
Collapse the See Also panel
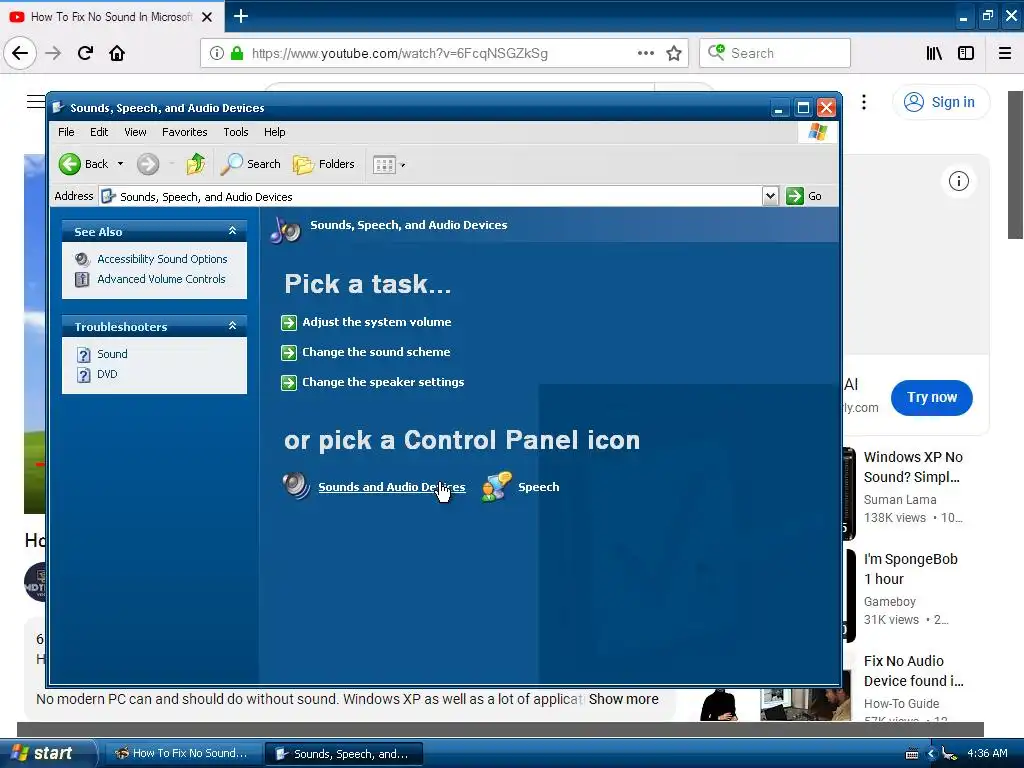232,231
